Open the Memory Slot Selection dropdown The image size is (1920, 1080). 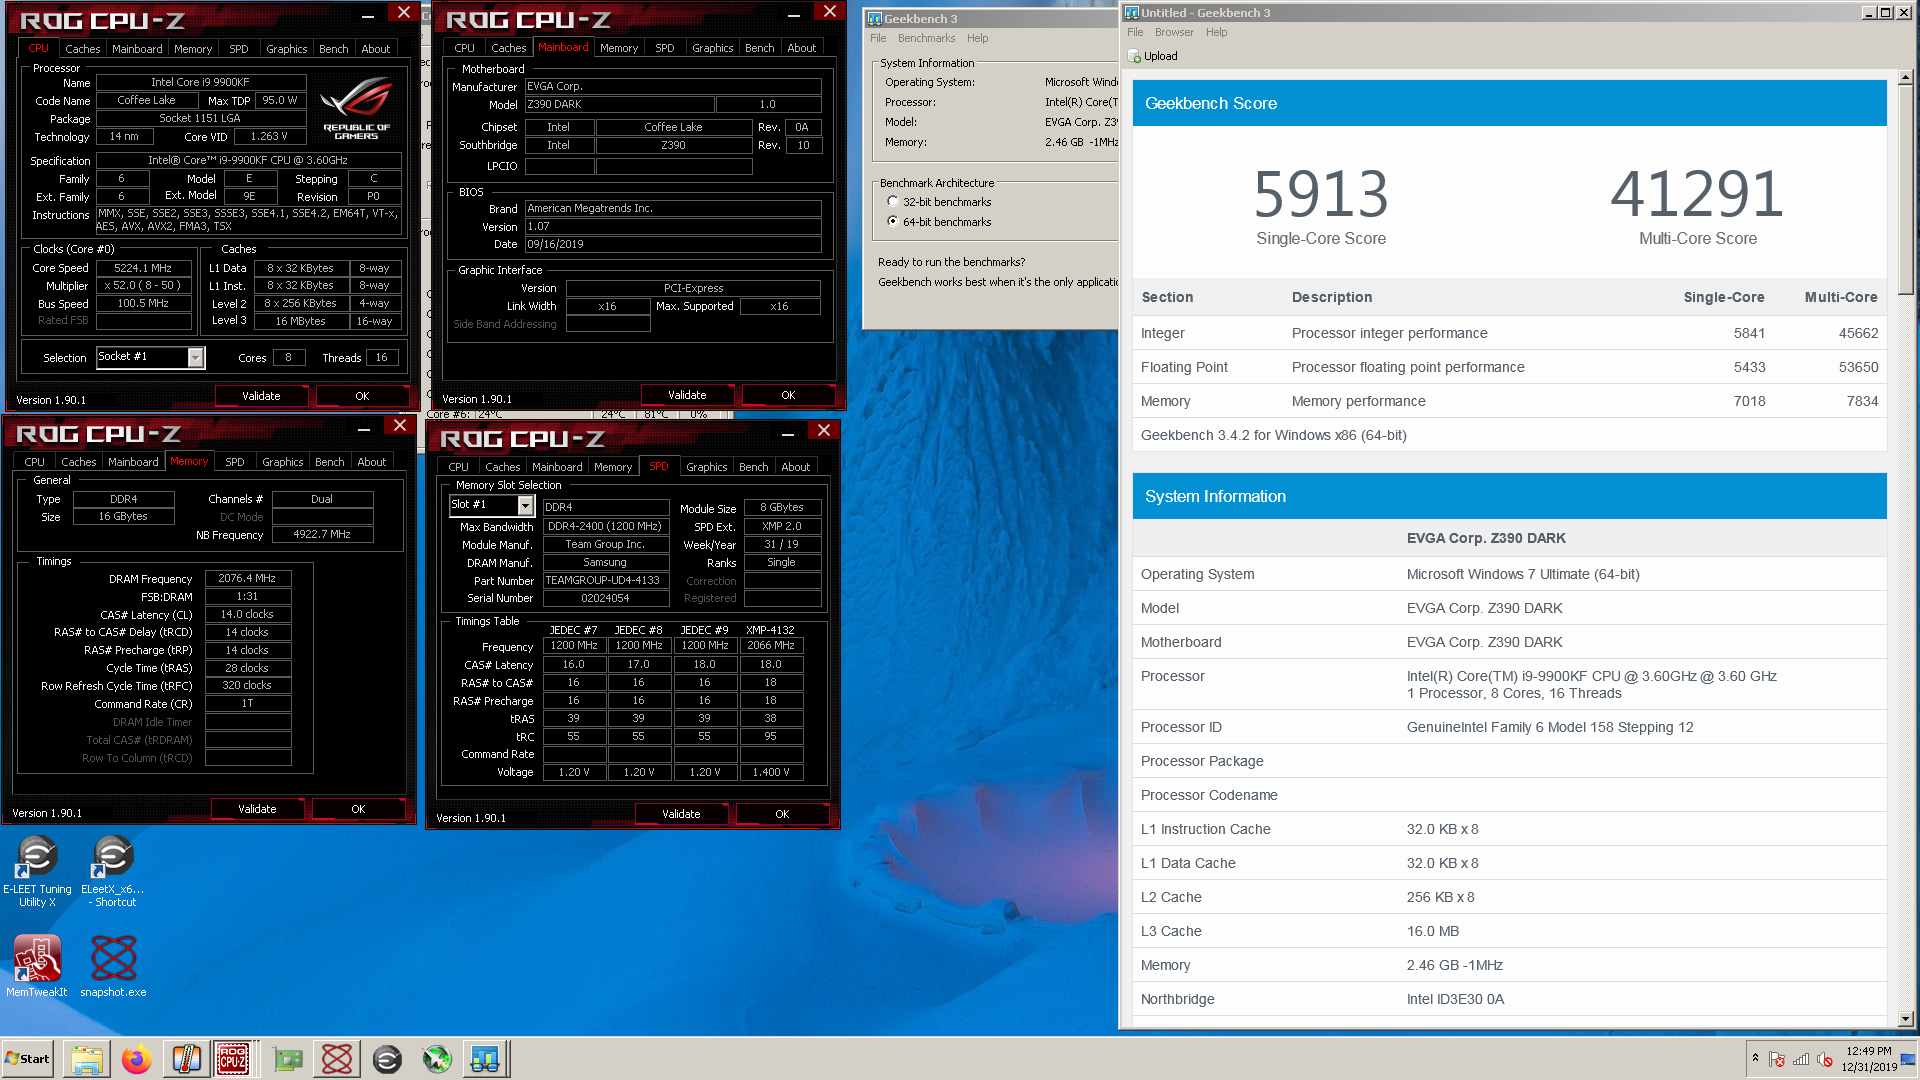point(525,506)
